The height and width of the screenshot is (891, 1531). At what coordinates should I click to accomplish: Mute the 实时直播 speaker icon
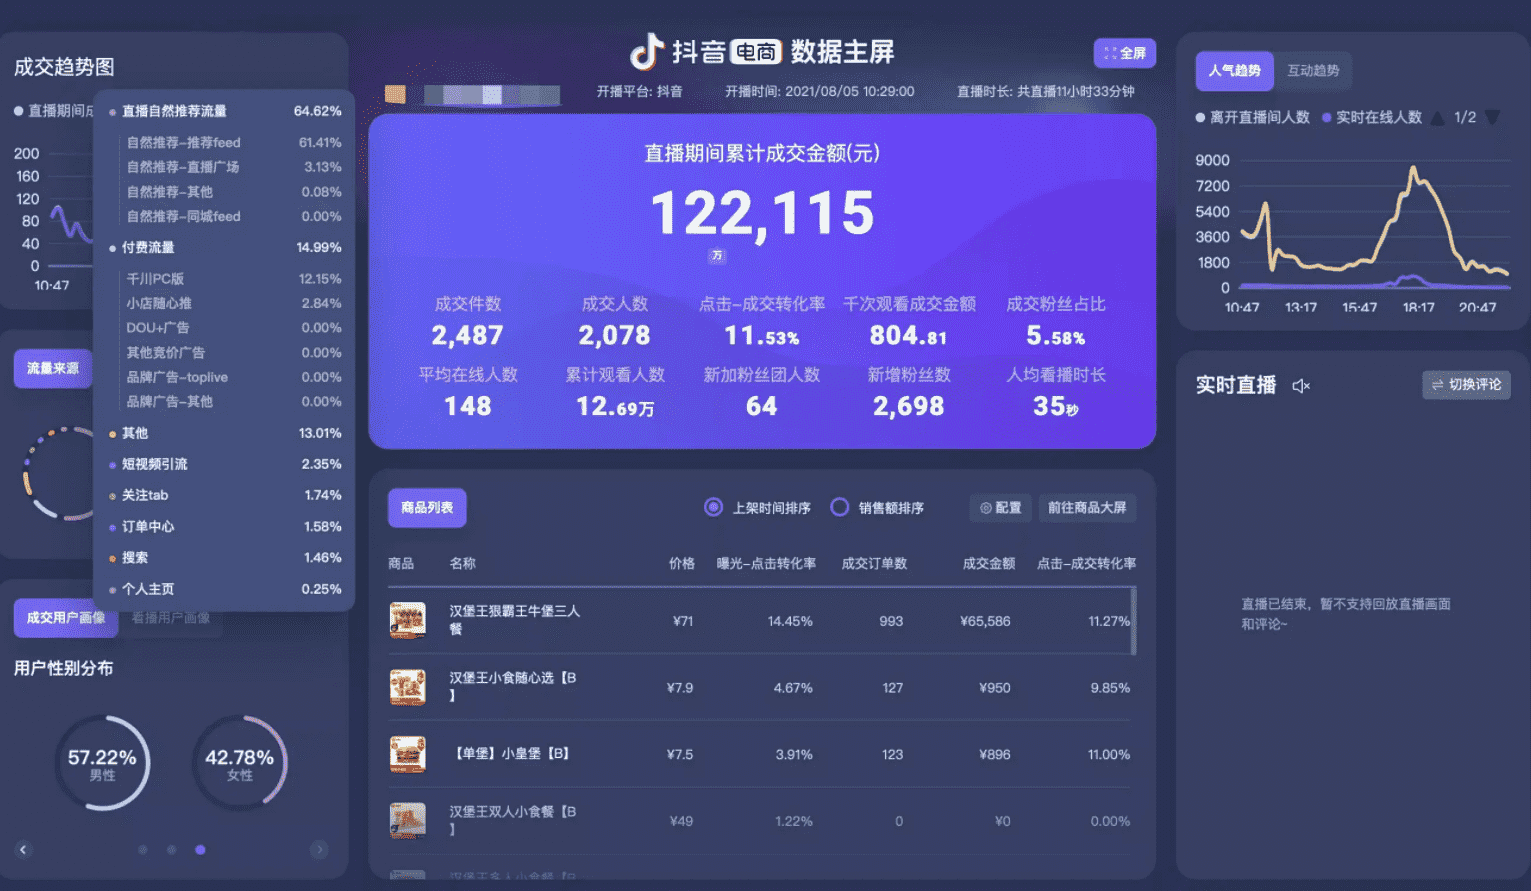click(x=1300, y=386)
